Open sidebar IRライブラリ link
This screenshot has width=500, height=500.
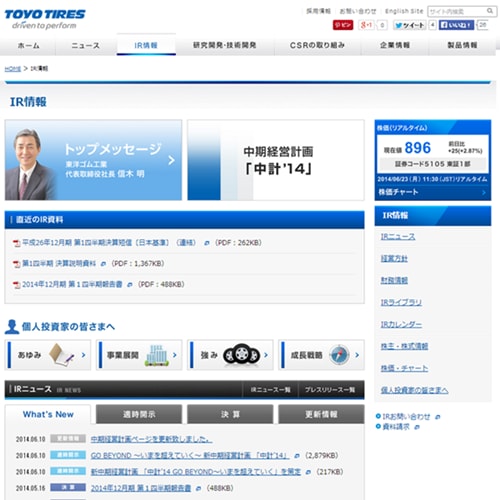point(401,302)
